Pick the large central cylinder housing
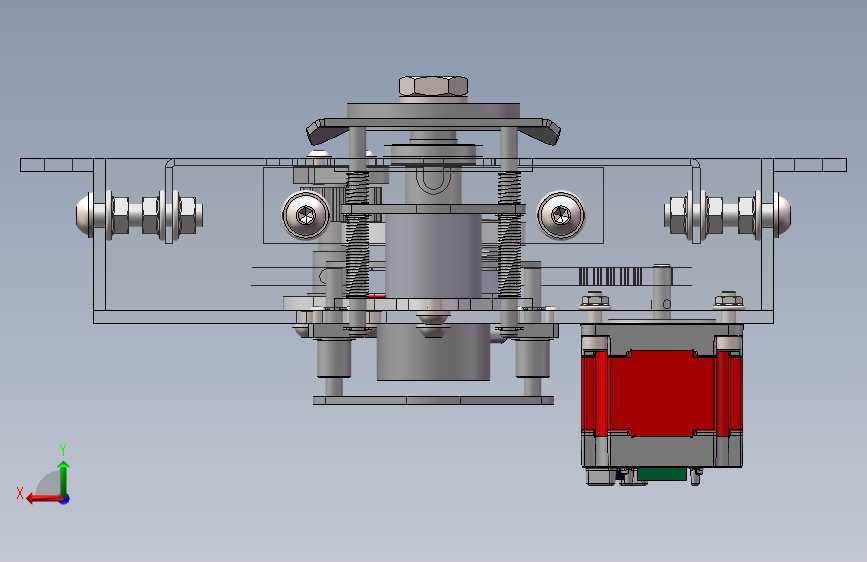 (434, 256)
